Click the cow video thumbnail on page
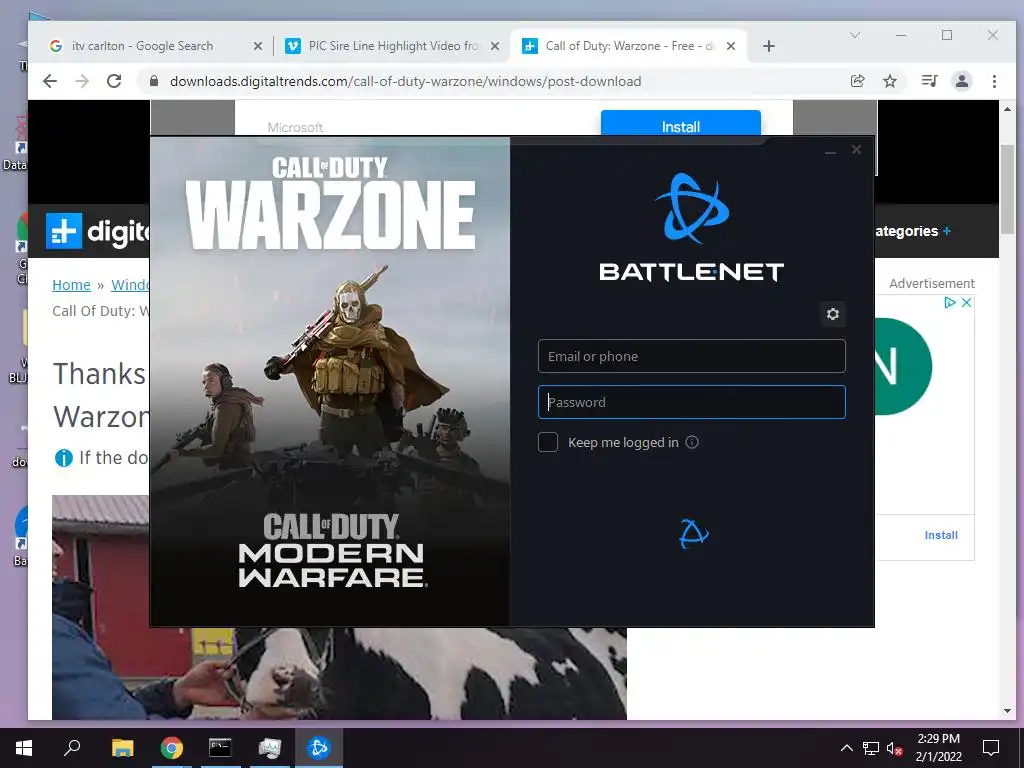The image size is (1024, 768). click(x=339, y=673)
